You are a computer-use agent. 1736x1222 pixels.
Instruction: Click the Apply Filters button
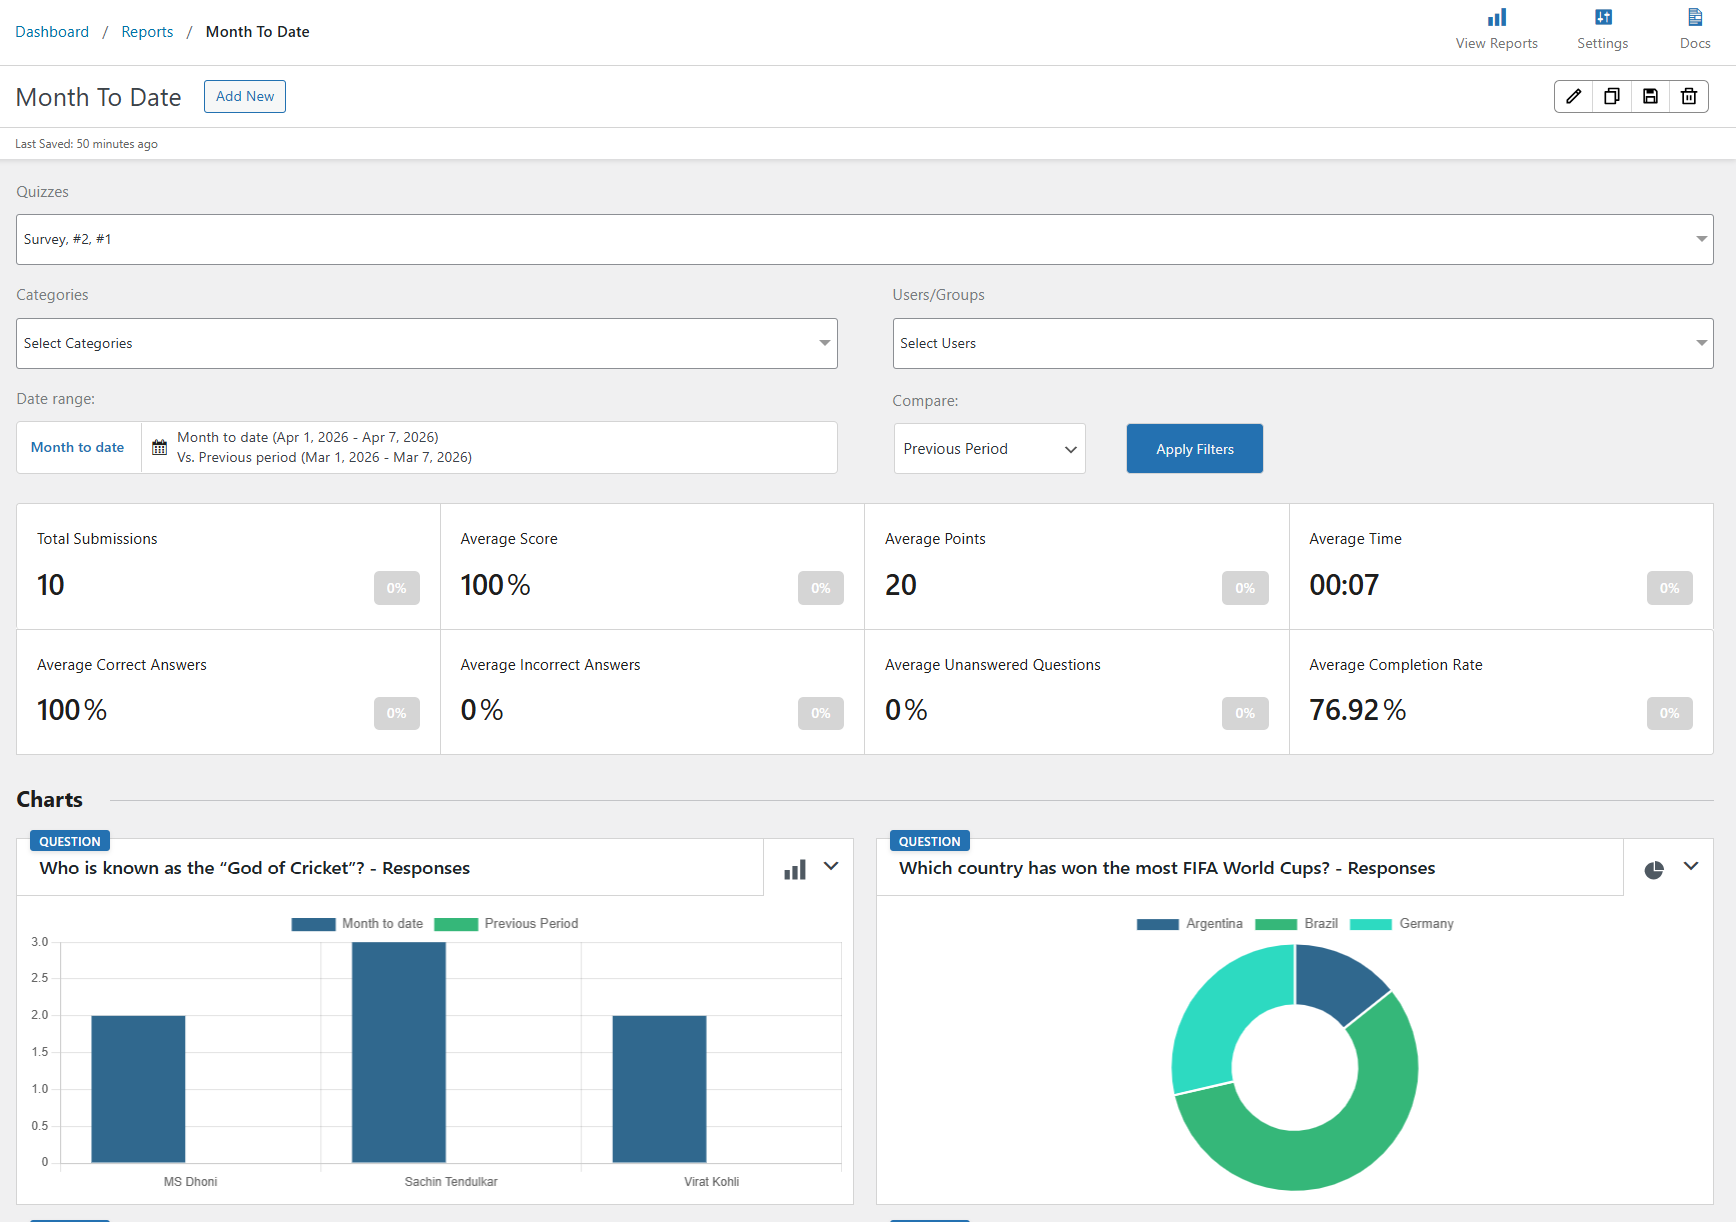[1194, 448]
